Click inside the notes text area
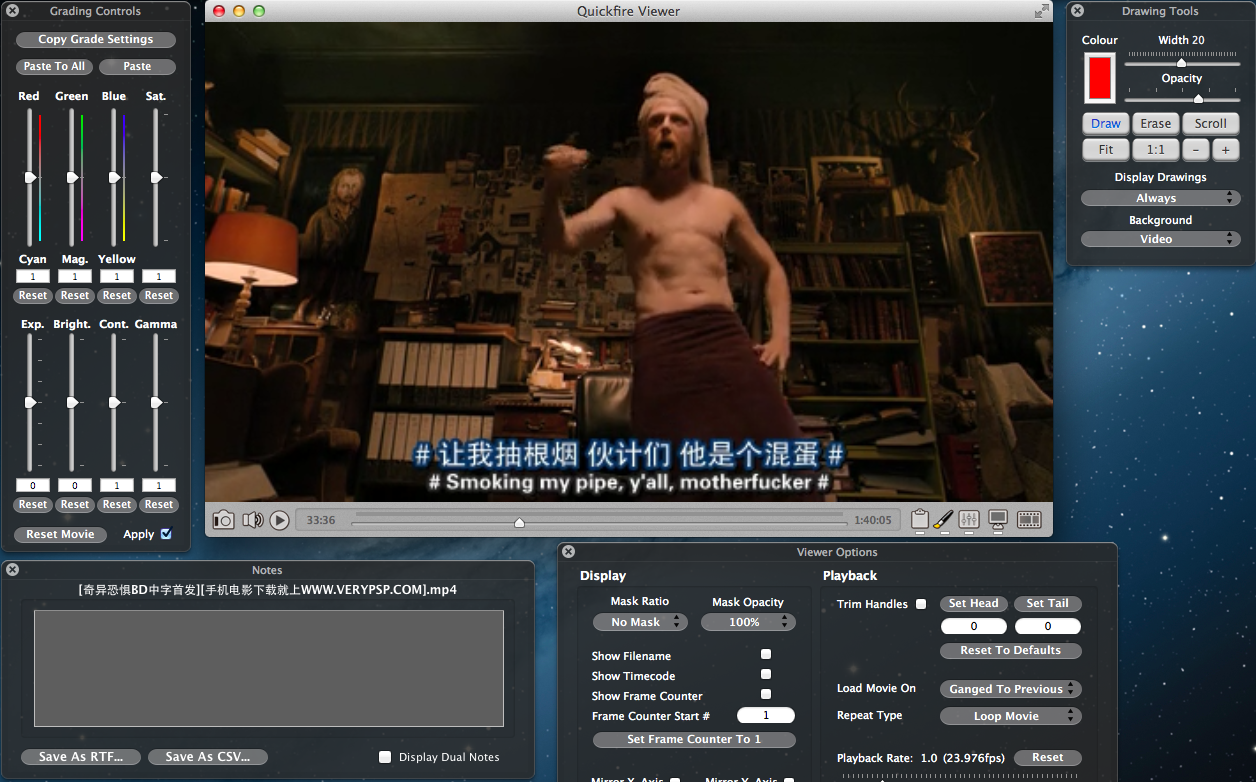 pyautogui.click(x=268, y=668)
